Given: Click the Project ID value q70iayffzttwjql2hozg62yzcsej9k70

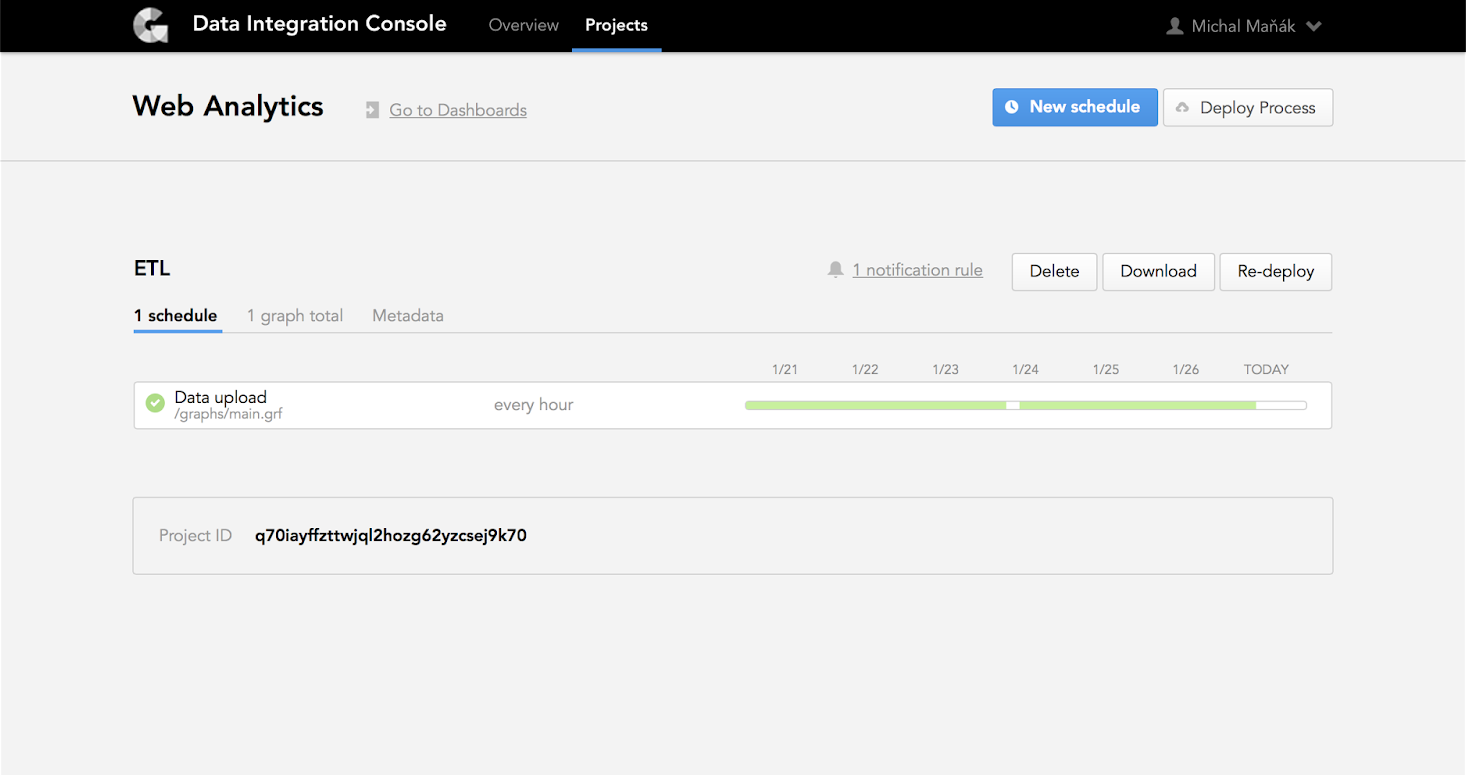Looking at the screenshot, I should click(391, 536).
